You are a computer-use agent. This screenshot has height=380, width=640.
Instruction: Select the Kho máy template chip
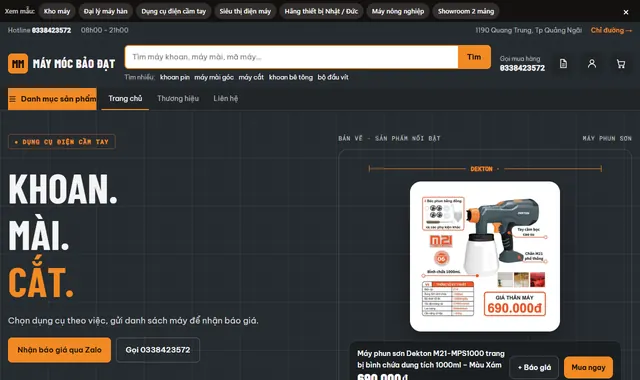[x=57, y=11]
